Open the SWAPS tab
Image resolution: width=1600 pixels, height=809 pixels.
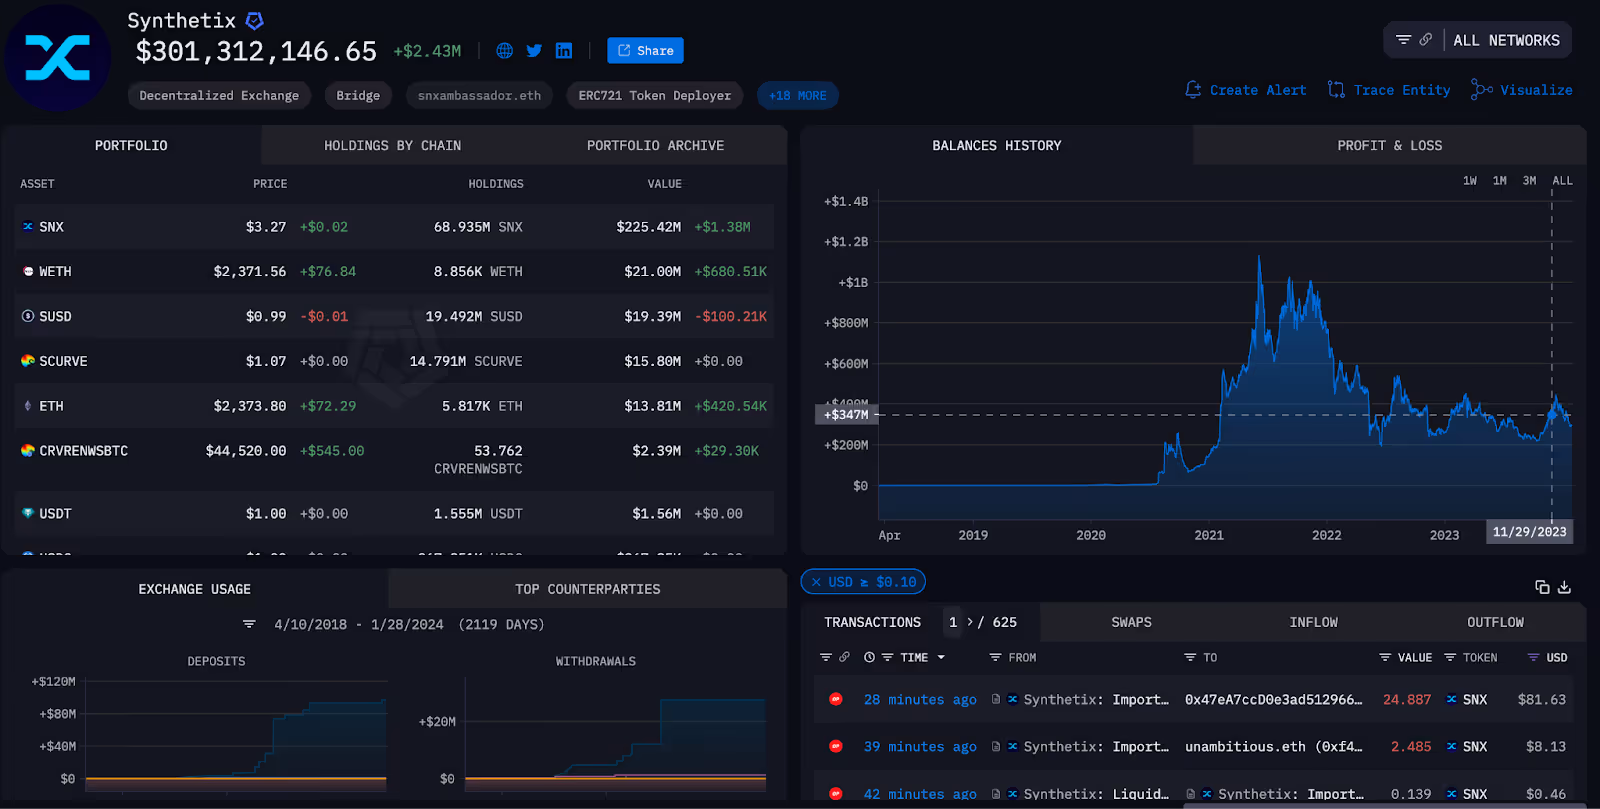[x=1131, y=622]
